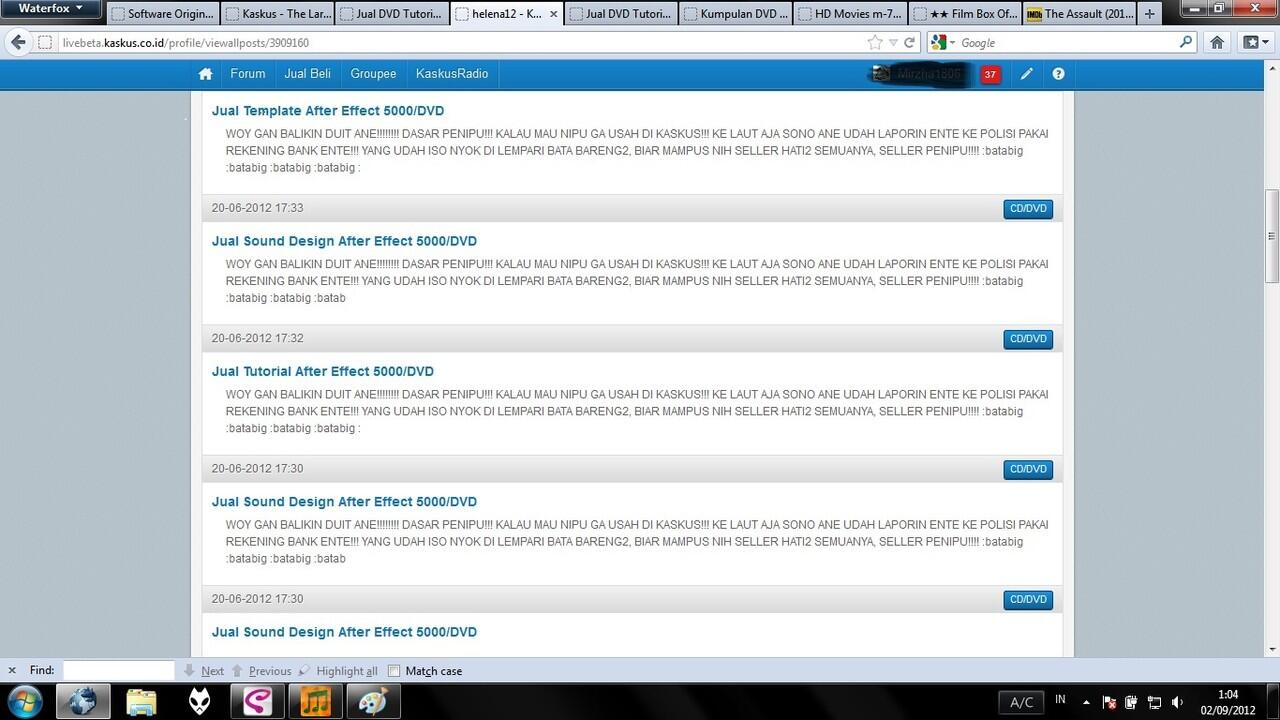Viewport: 1280px width, 720px height.
Task: Open the Forum menu item
Action: tap(248, 74)
